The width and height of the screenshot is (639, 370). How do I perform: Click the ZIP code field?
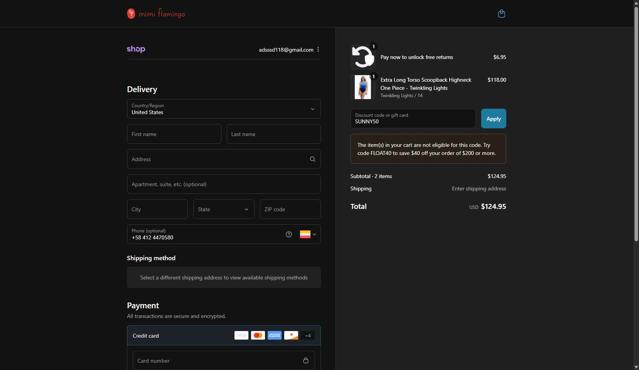pyautogui.click(x=290, y=209)
